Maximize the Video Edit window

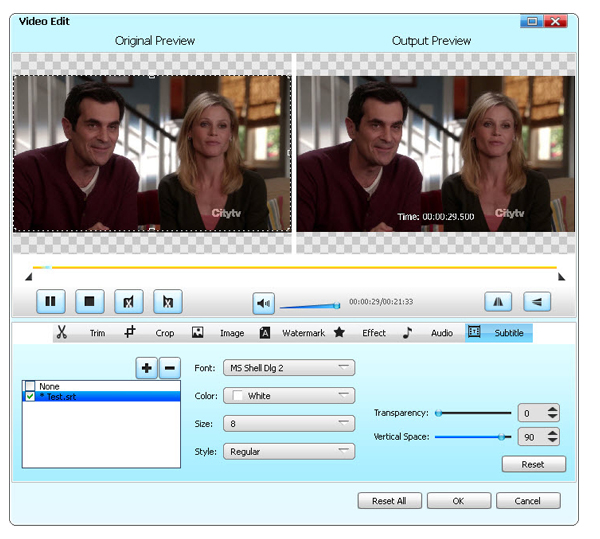tap(532, 21)
